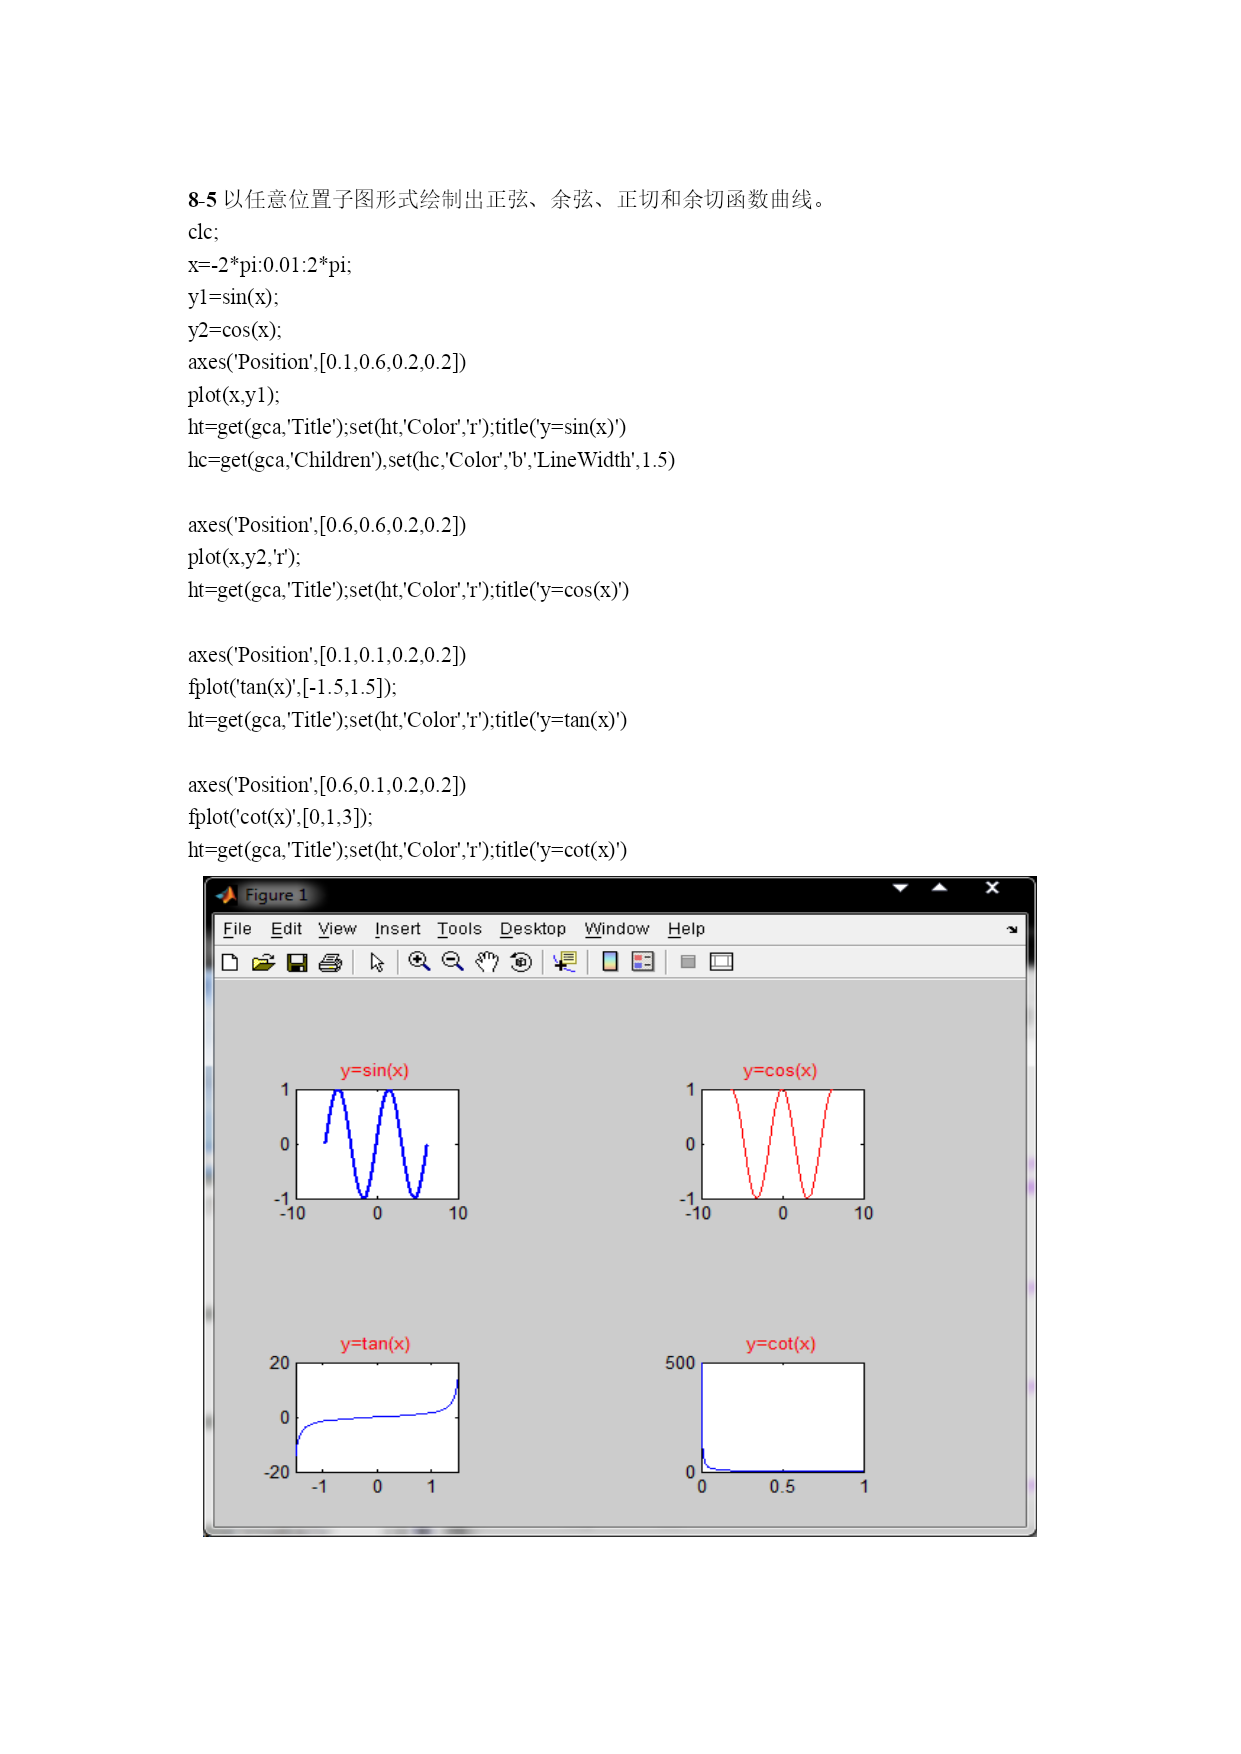The height and width of the screenshot is (1754, 1241).
Task: Click the dock figure arrow in the menu bar
Action: 1012,929
